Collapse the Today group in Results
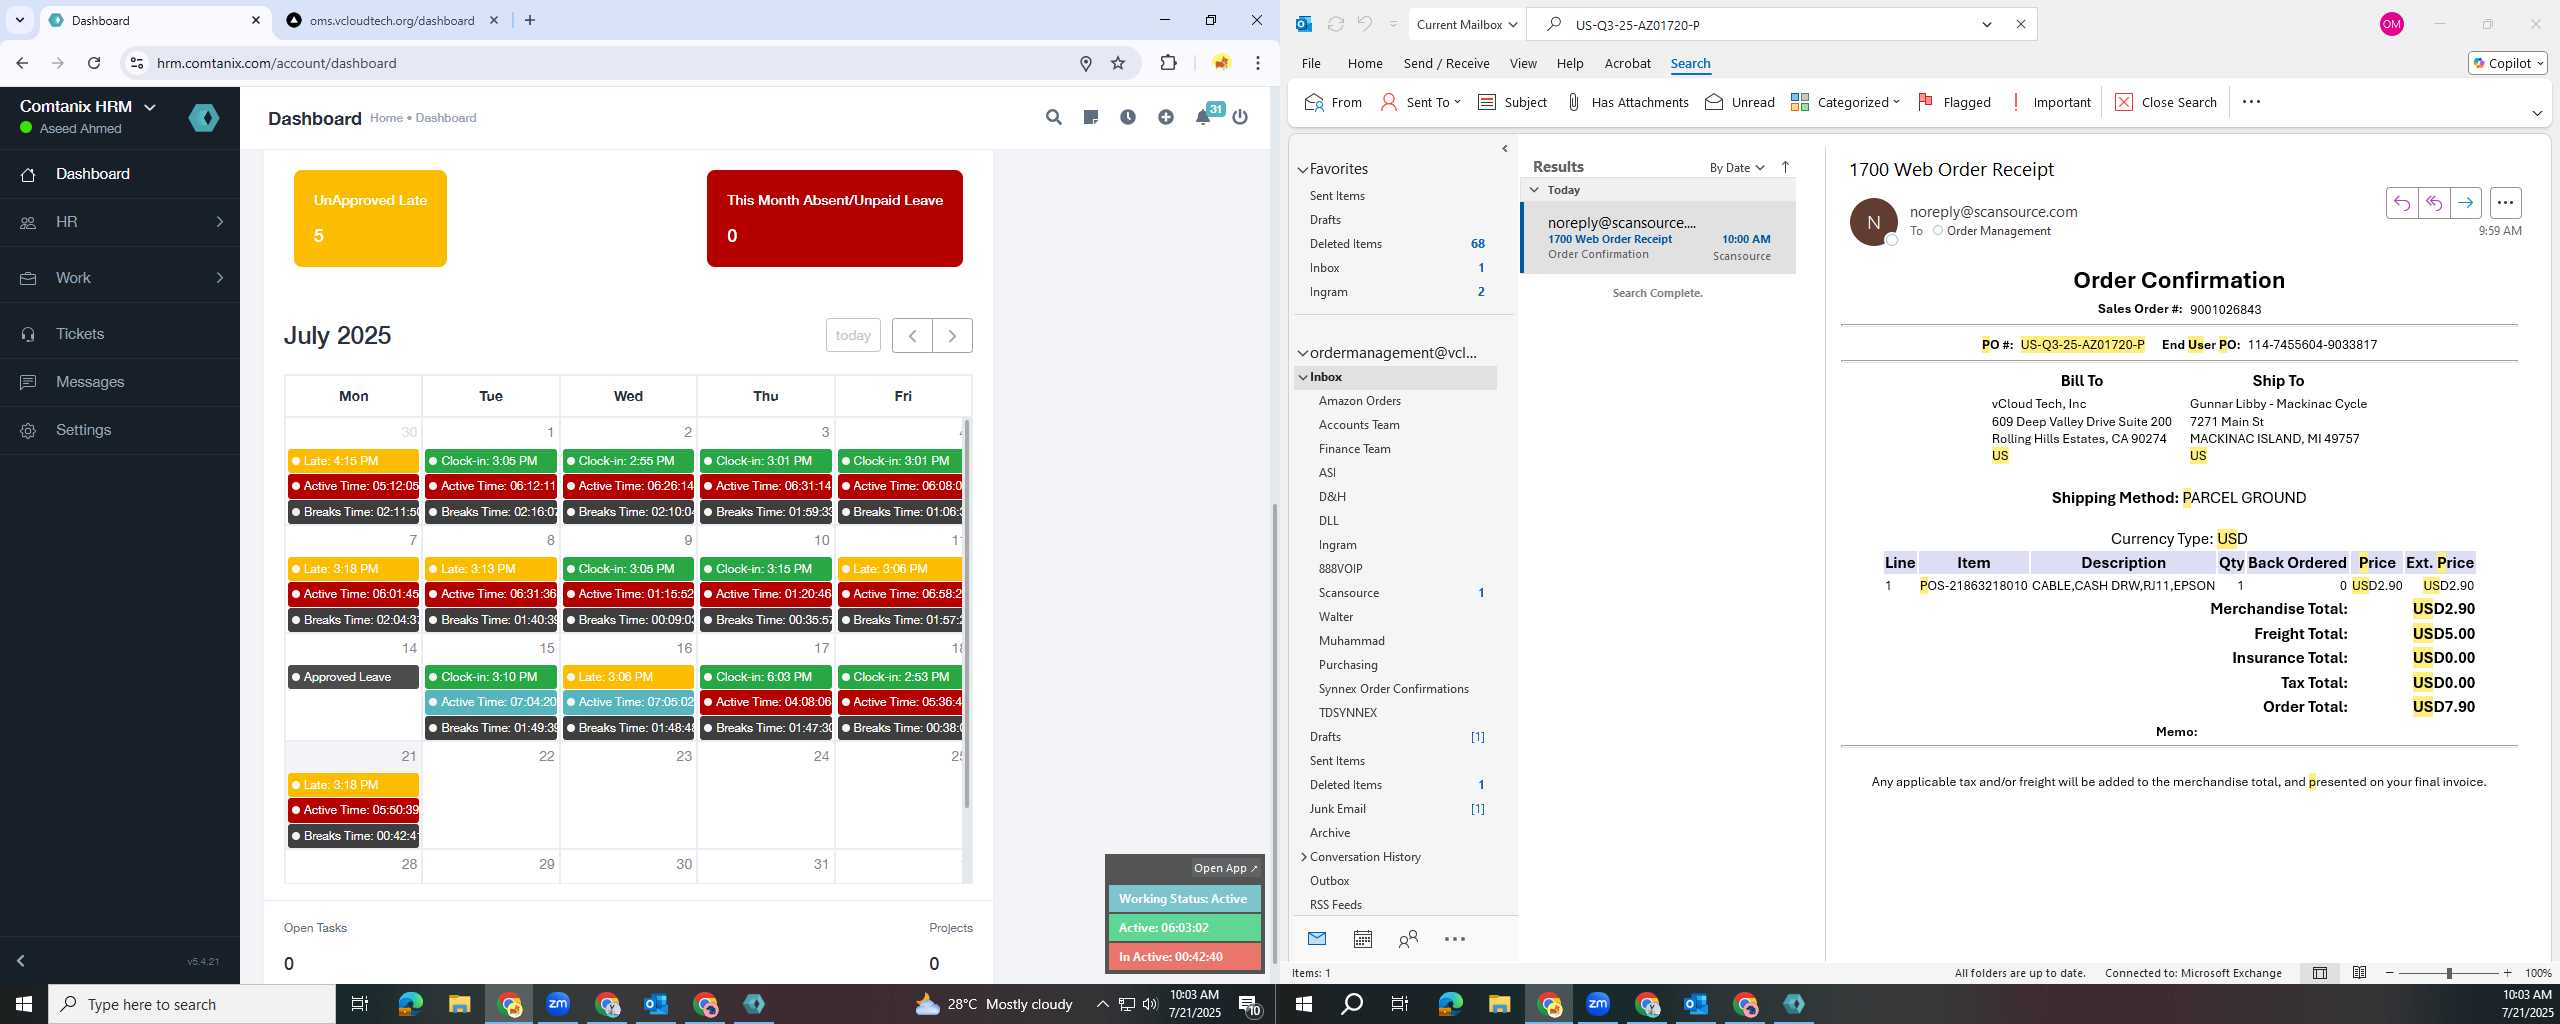 [1535, 190]
